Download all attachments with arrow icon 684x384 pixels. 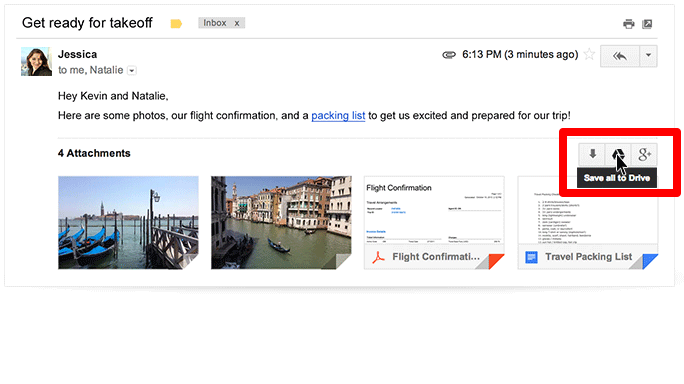[592, 154]
